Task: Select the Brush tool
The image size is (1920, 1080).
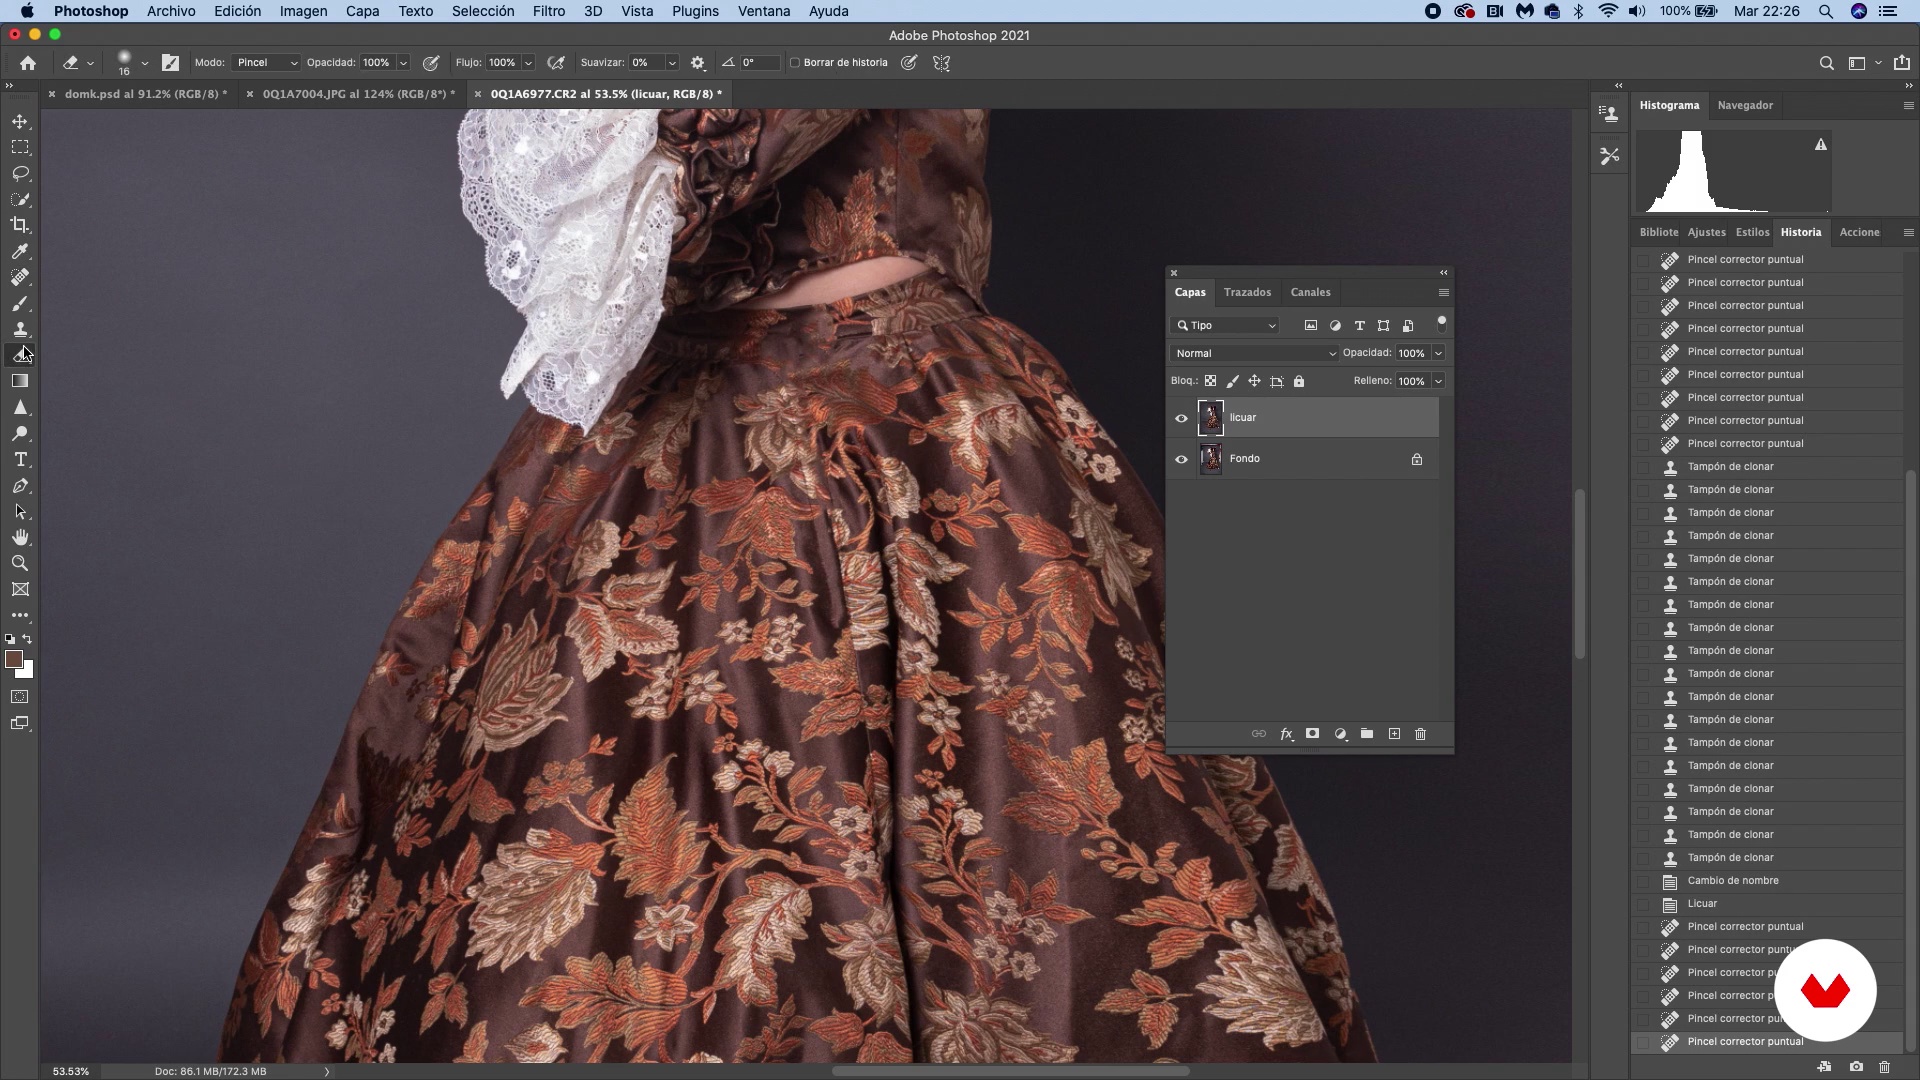Action: pyautogui.click(x=20, y=303)
